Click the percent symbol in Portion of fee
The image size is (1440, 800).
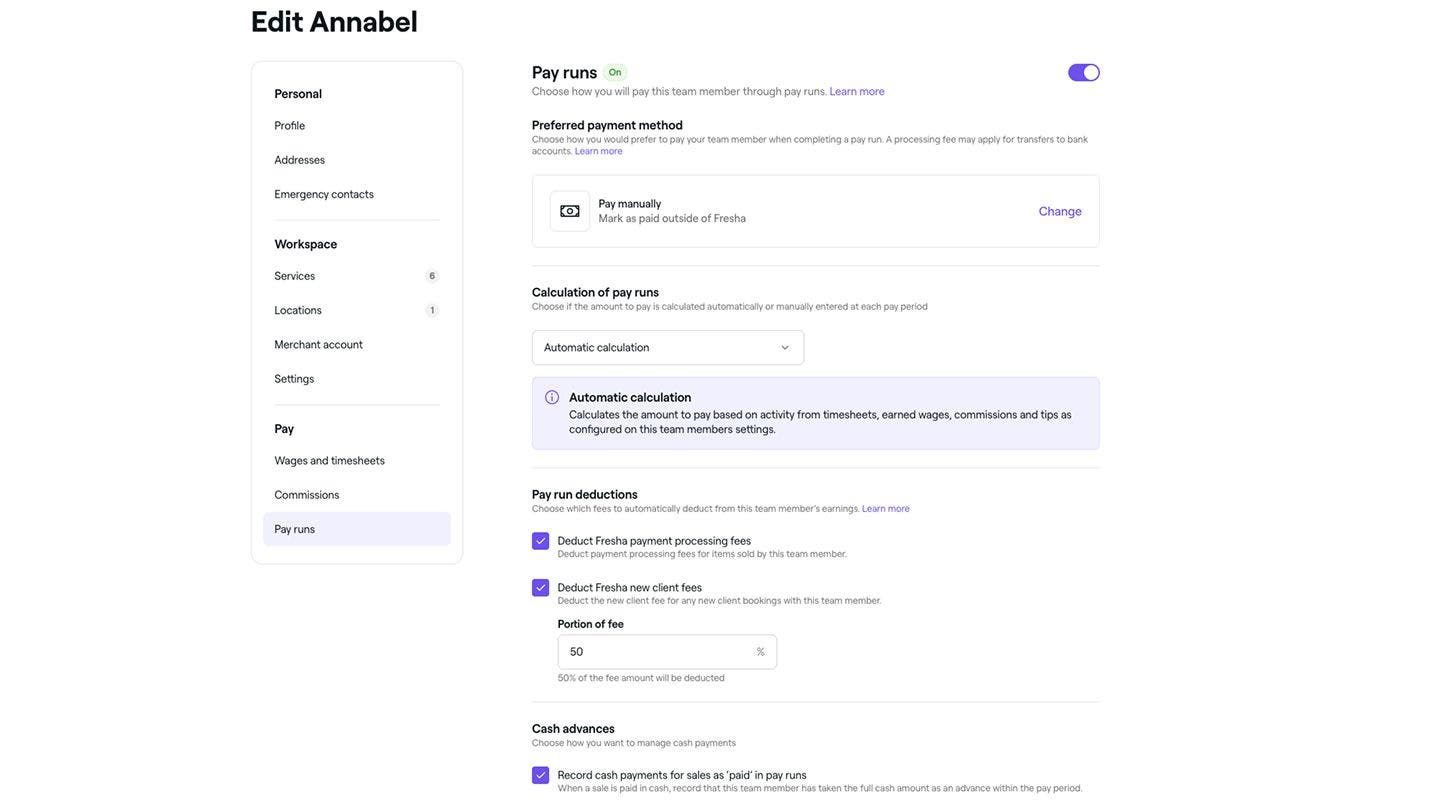point(760,652)
